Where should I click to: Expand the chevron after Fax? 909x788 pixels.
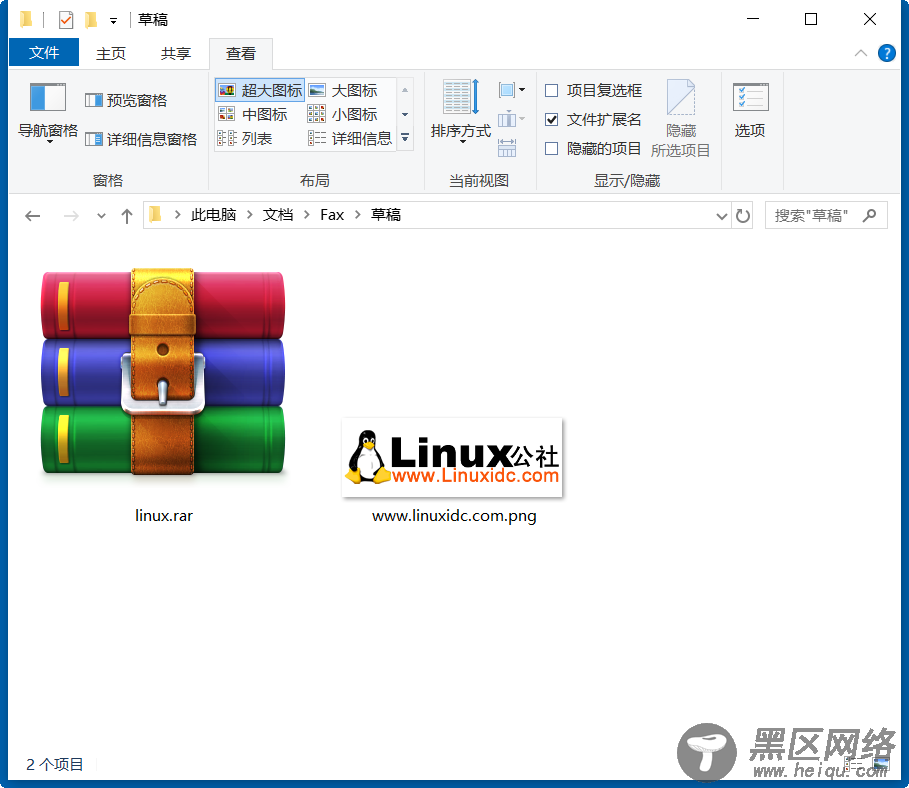tap(358, 215)
